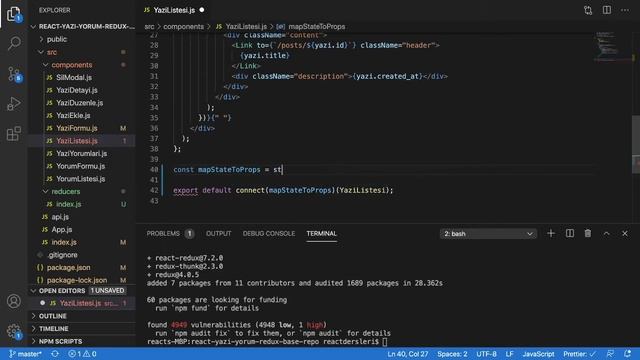Open the Source Control view icon
The image size is (640, 360).
[x=14, y=74]
